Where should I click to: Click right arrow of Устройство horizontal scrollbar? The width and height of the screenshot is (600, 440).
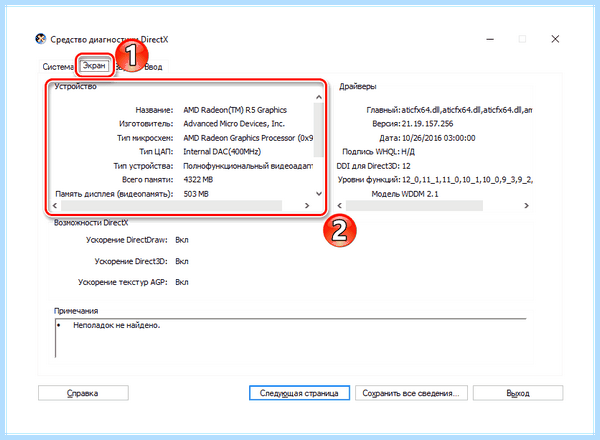(307, 205)
